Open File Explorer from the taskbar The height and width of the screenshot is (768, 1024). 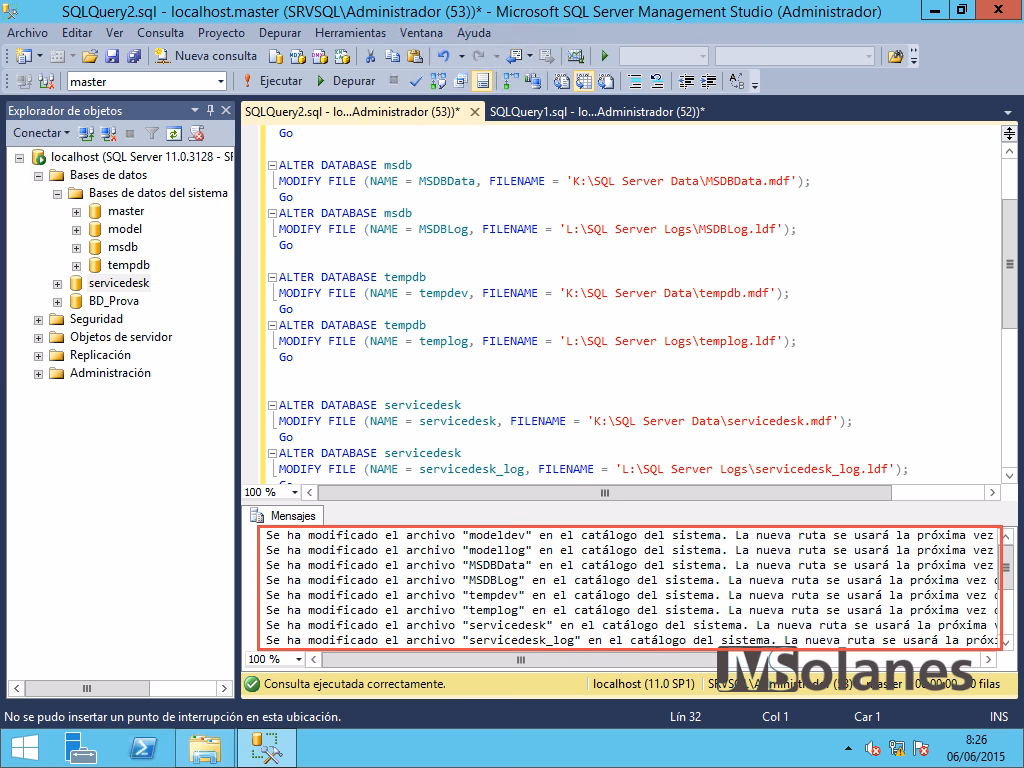tap(204, 748)
